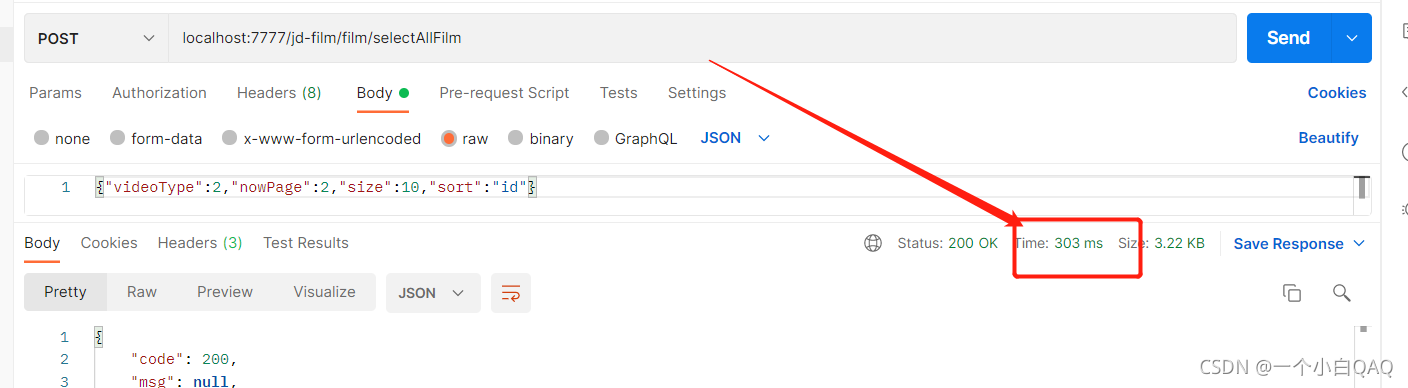The width and height of the screenshot is (1408, 388).
Task: Switch to the Headers (8) tab
Action: [x=279, y=93]
